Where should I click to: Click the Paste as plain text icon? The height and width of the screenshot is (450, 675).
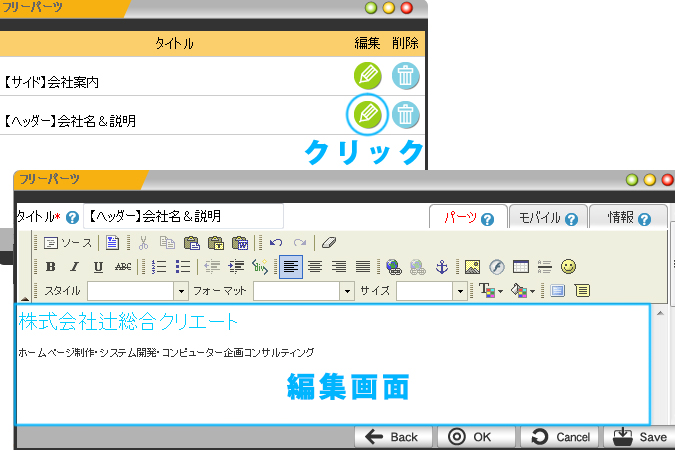[216, 243]
